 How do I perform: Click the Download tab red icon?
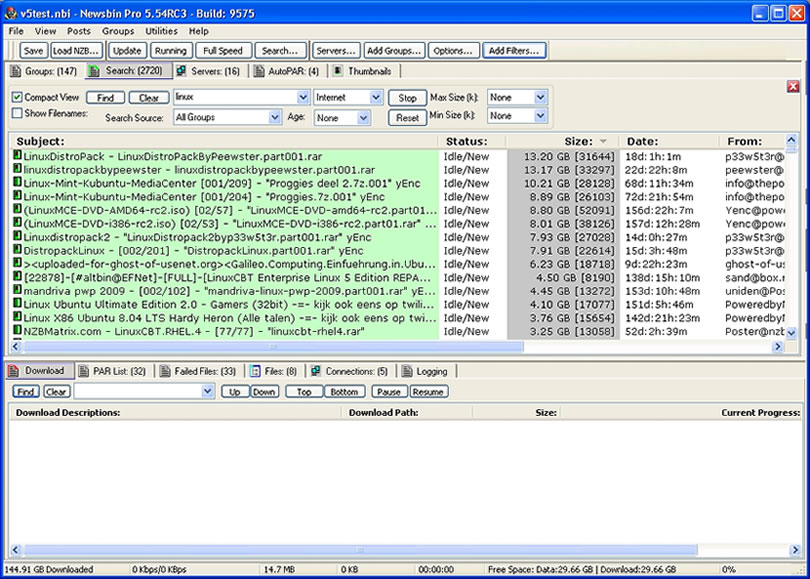click(13, 370)
